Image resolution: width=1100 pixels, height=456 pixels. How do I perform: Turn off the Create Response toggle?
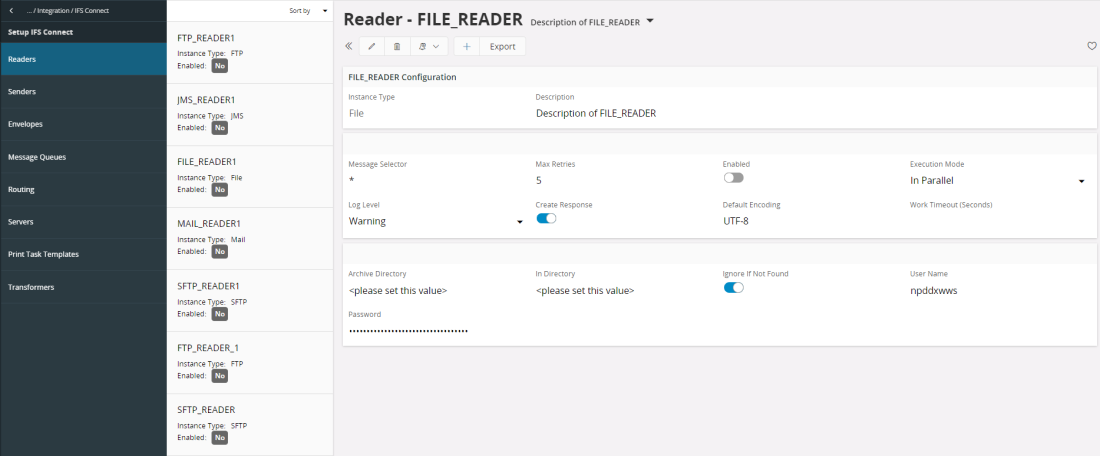point(546,218)
